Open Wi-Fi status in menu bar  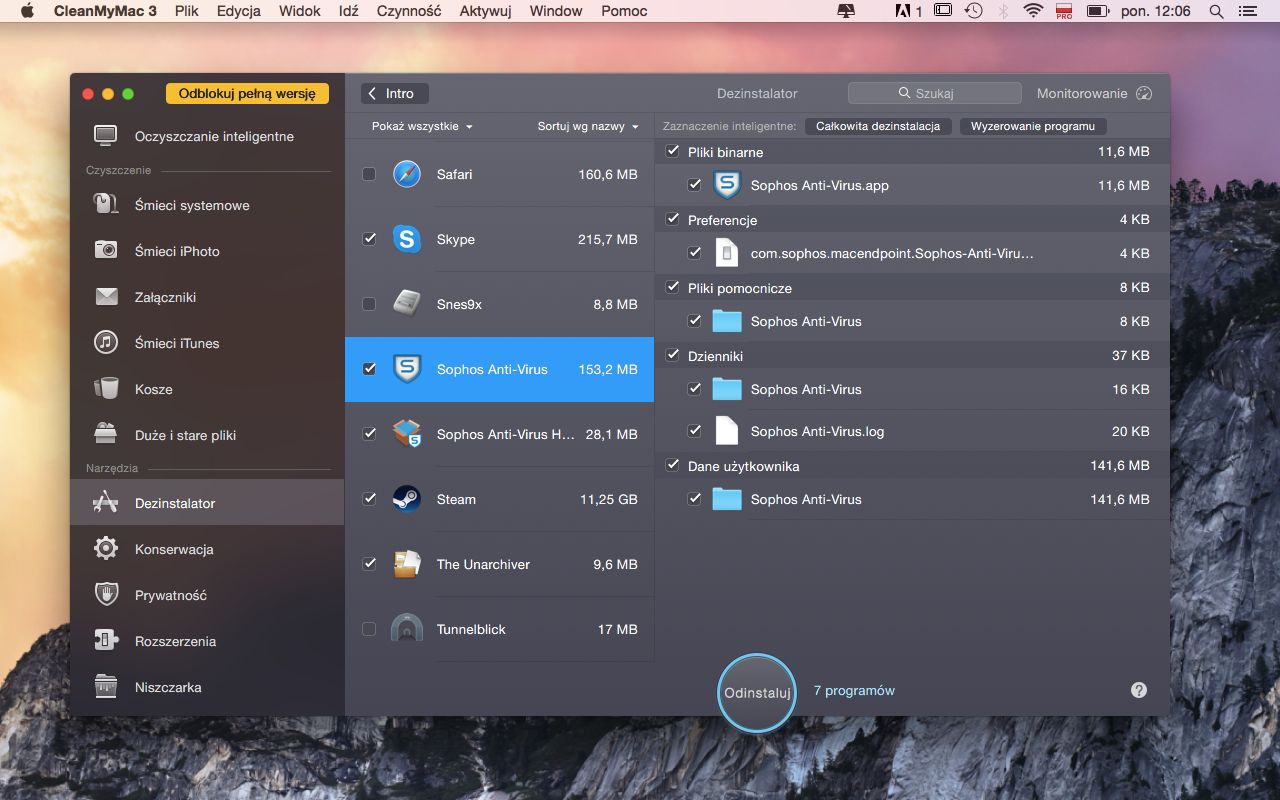pos(1033,11)
